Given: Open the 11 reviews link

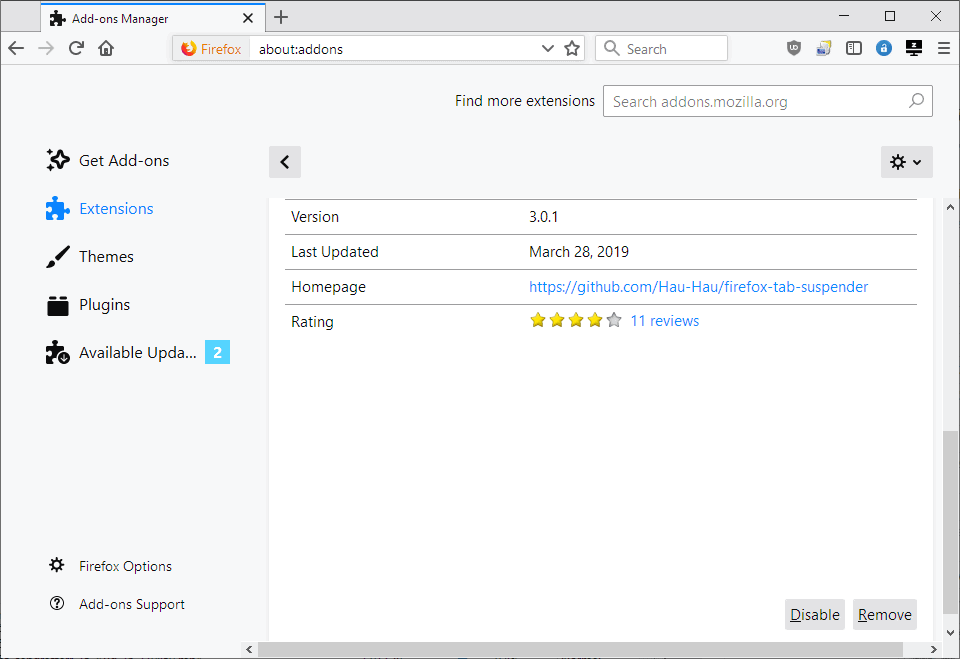Looking at the screenshot, I should pyautogui.click(x=664, y=321).
